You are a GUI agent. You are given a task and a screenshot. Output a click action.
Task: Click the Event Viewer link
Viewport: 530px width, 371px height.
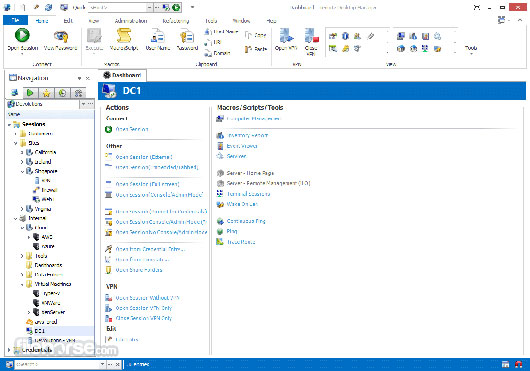click(242, 146)
